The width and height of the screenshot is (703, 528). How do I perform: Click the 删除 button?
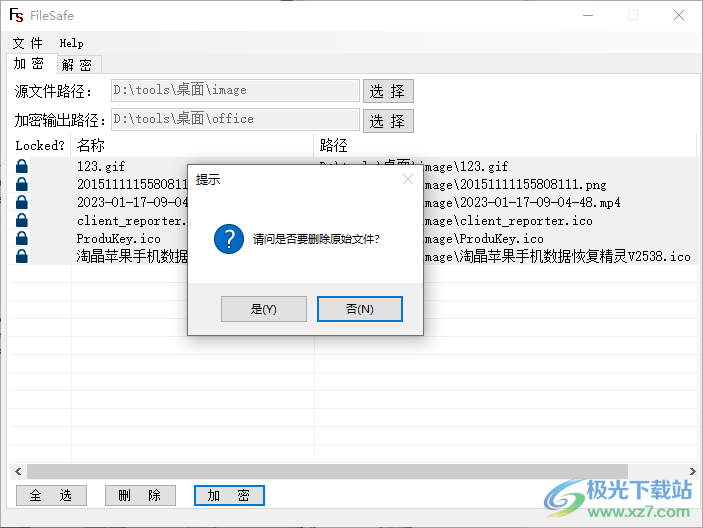click(140, 495)
